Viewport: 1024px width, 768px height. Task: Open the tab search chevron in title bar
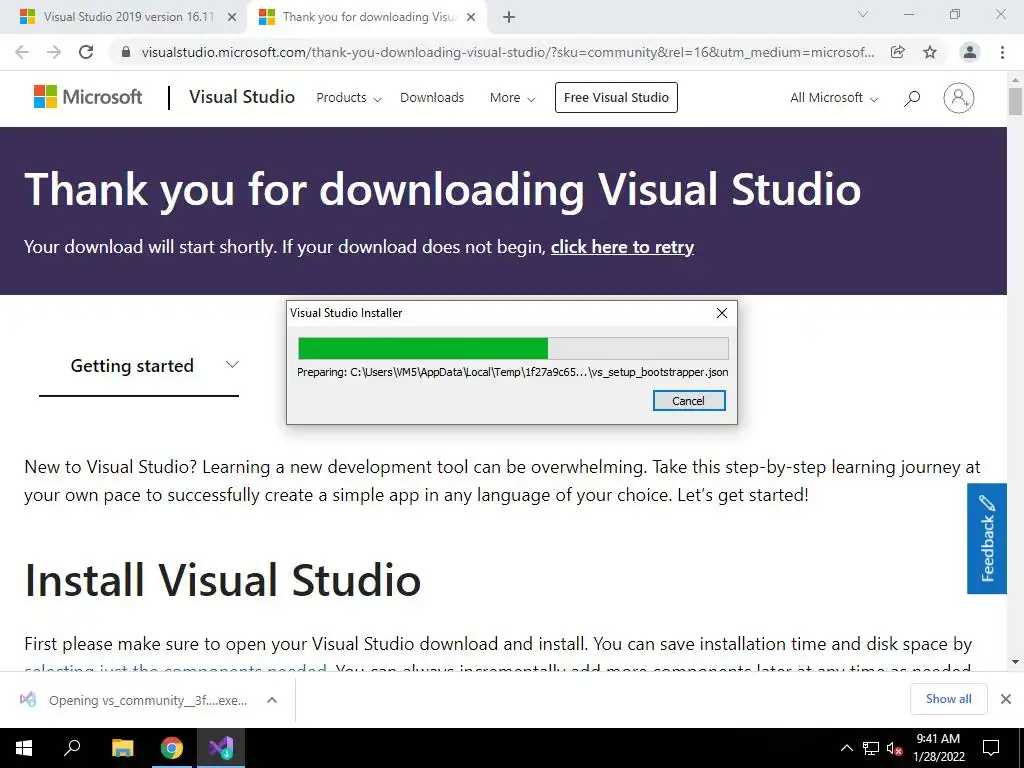[863, 14]
